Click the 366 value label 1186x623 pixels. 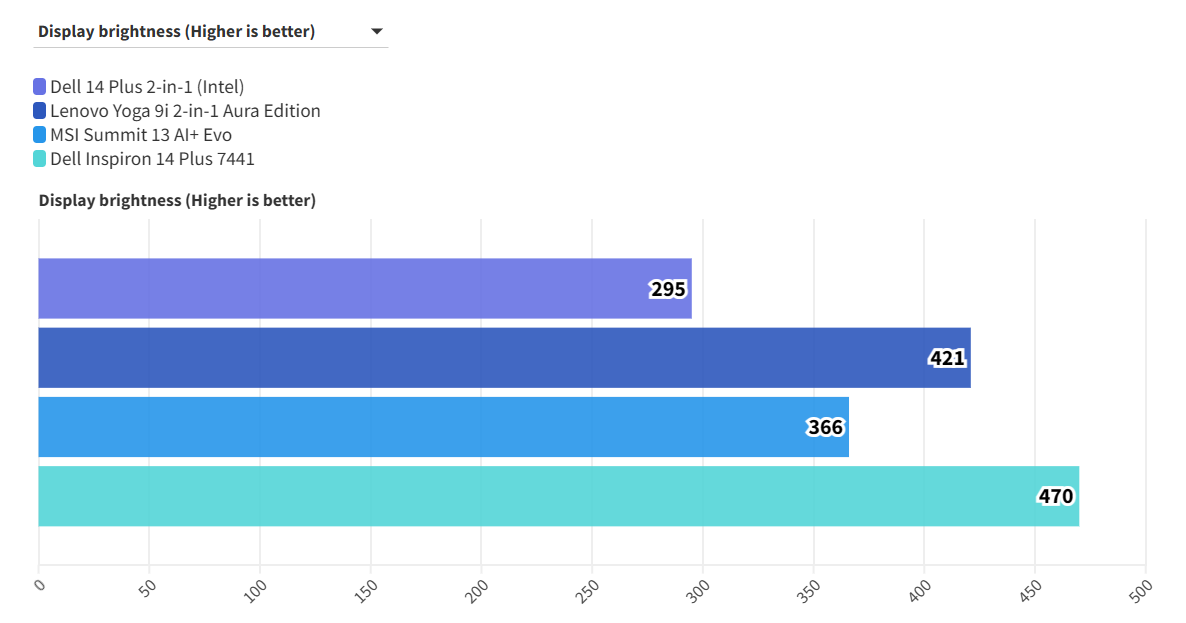point(825,428)
